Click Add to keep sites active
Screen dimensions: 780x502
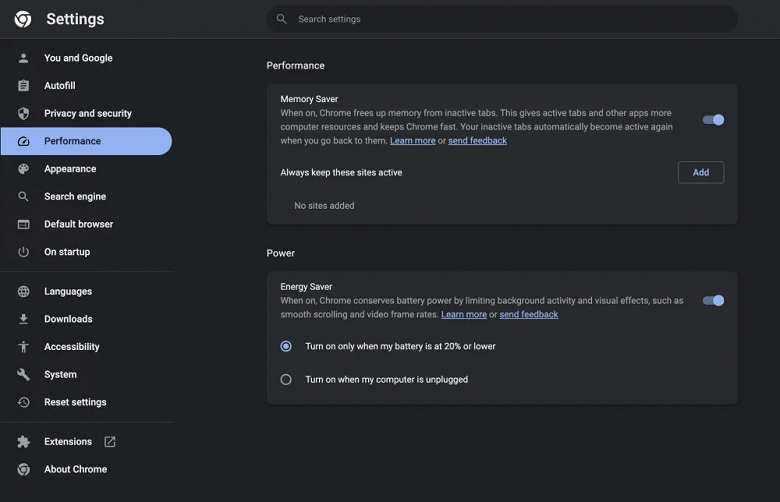coord(700,172)
